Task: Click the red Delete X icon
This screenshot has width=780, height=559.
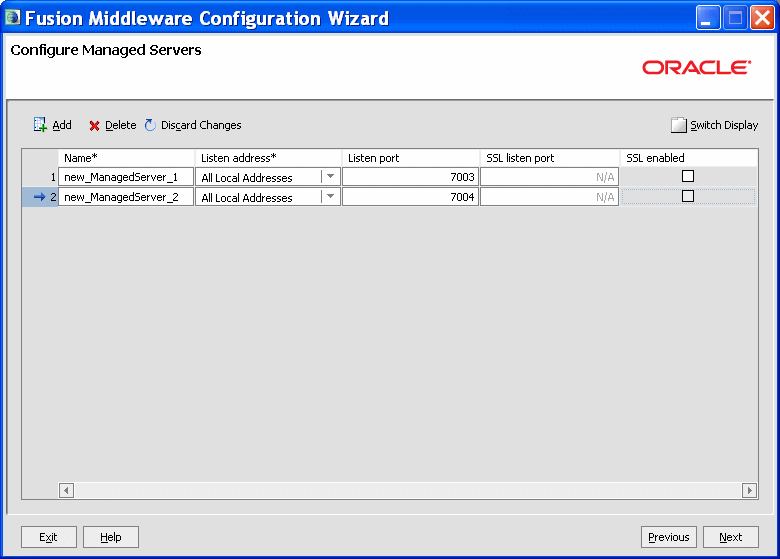Action: tap(94, 126)
